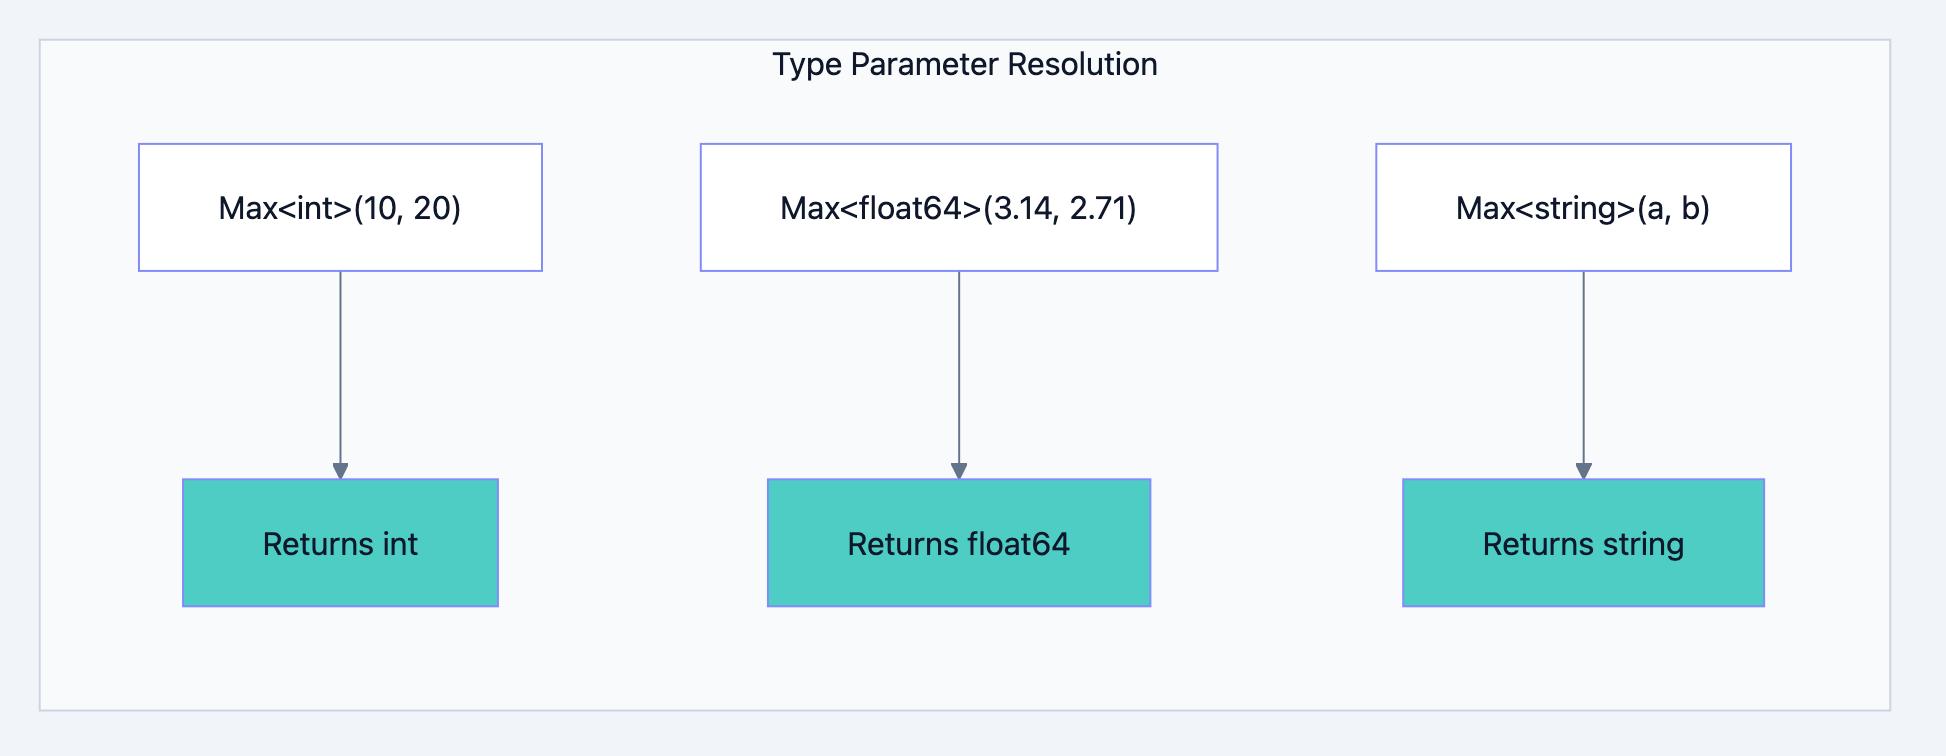1946x756 pixels.
Task: Click the teal 'Returns float64' box
Action: point(958,543)
